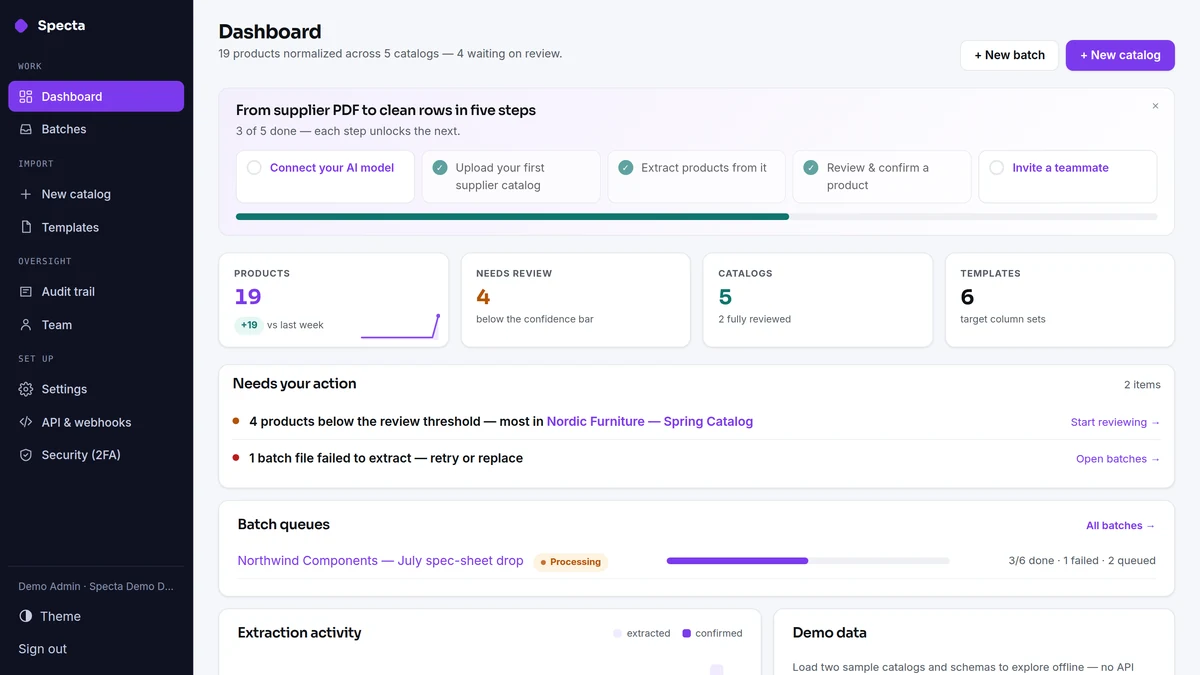
Task: Click the Demo Admin account label
Action: (x=96, y=586)
